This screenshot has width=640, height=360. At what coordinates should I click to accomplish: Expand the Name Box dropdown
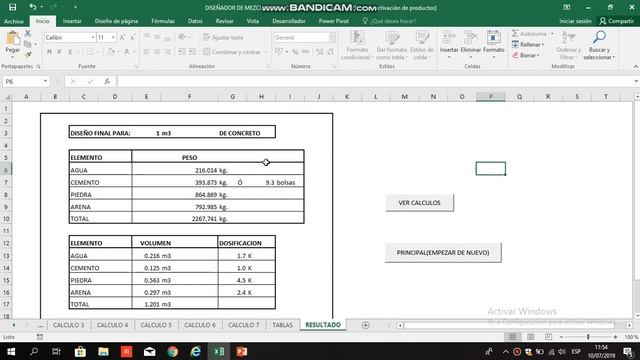(45, 81)
